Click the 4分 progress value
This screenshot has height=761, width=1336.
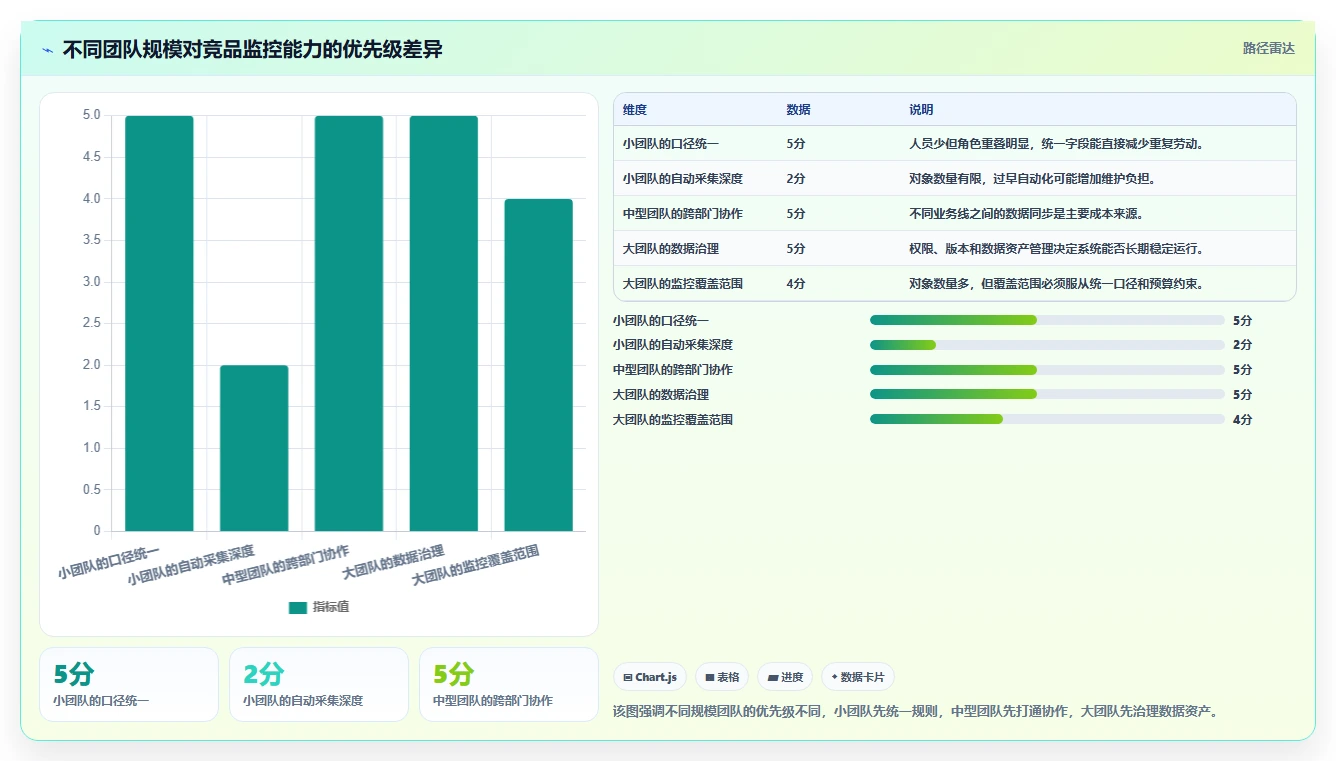coord(1242,420)
